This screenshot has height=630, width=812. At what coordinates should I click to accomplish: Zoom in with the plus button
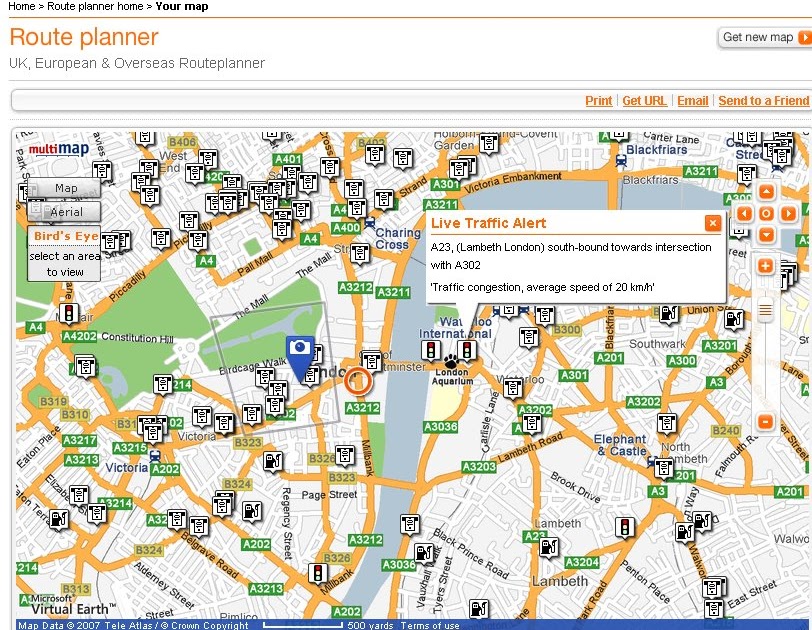pyautogui.click(x=765, y=266)
